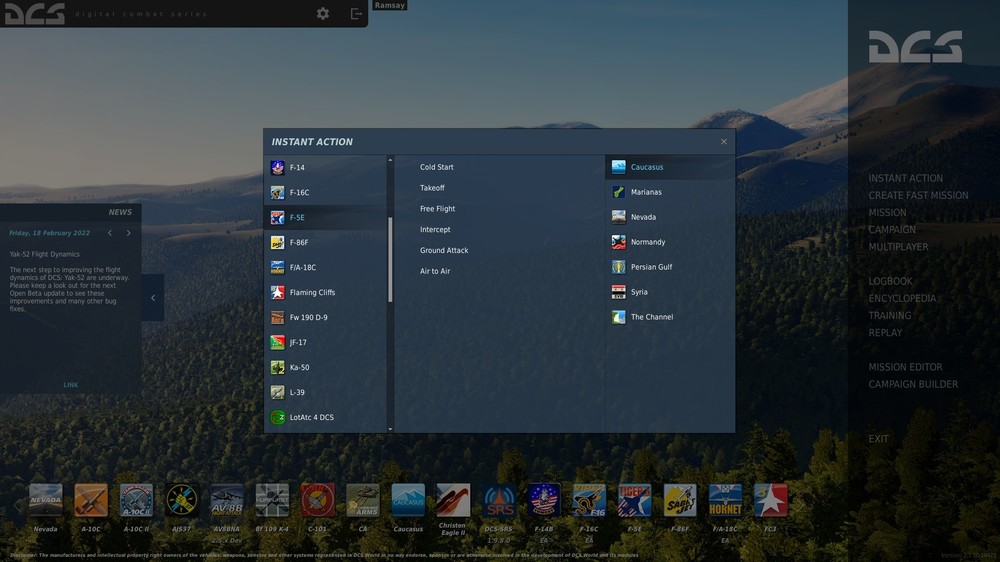Open CAMPAIGN from main menu
Viewport: 1000px width, 562px height.
click(892, 230)
